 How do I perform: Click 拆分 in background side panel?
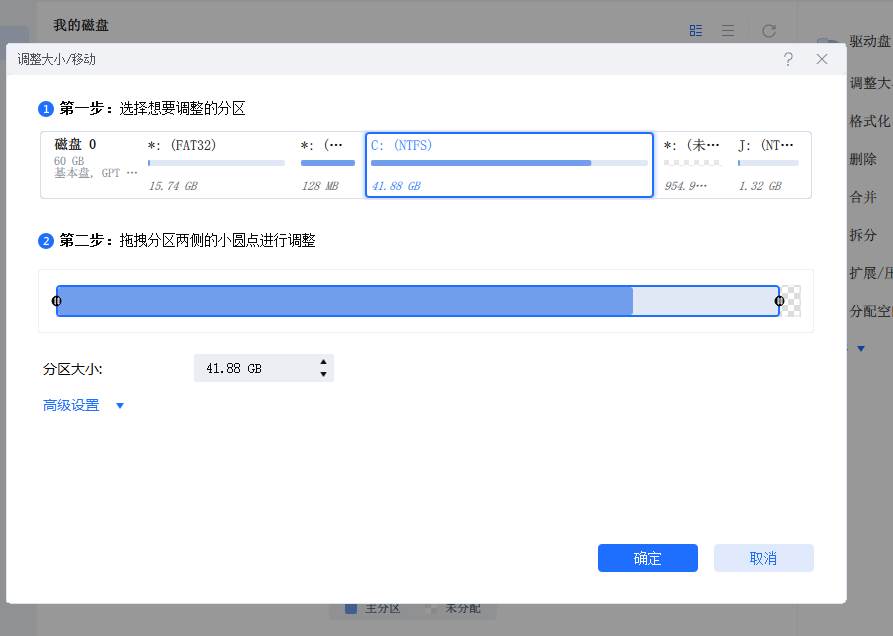tap(863, 235)
